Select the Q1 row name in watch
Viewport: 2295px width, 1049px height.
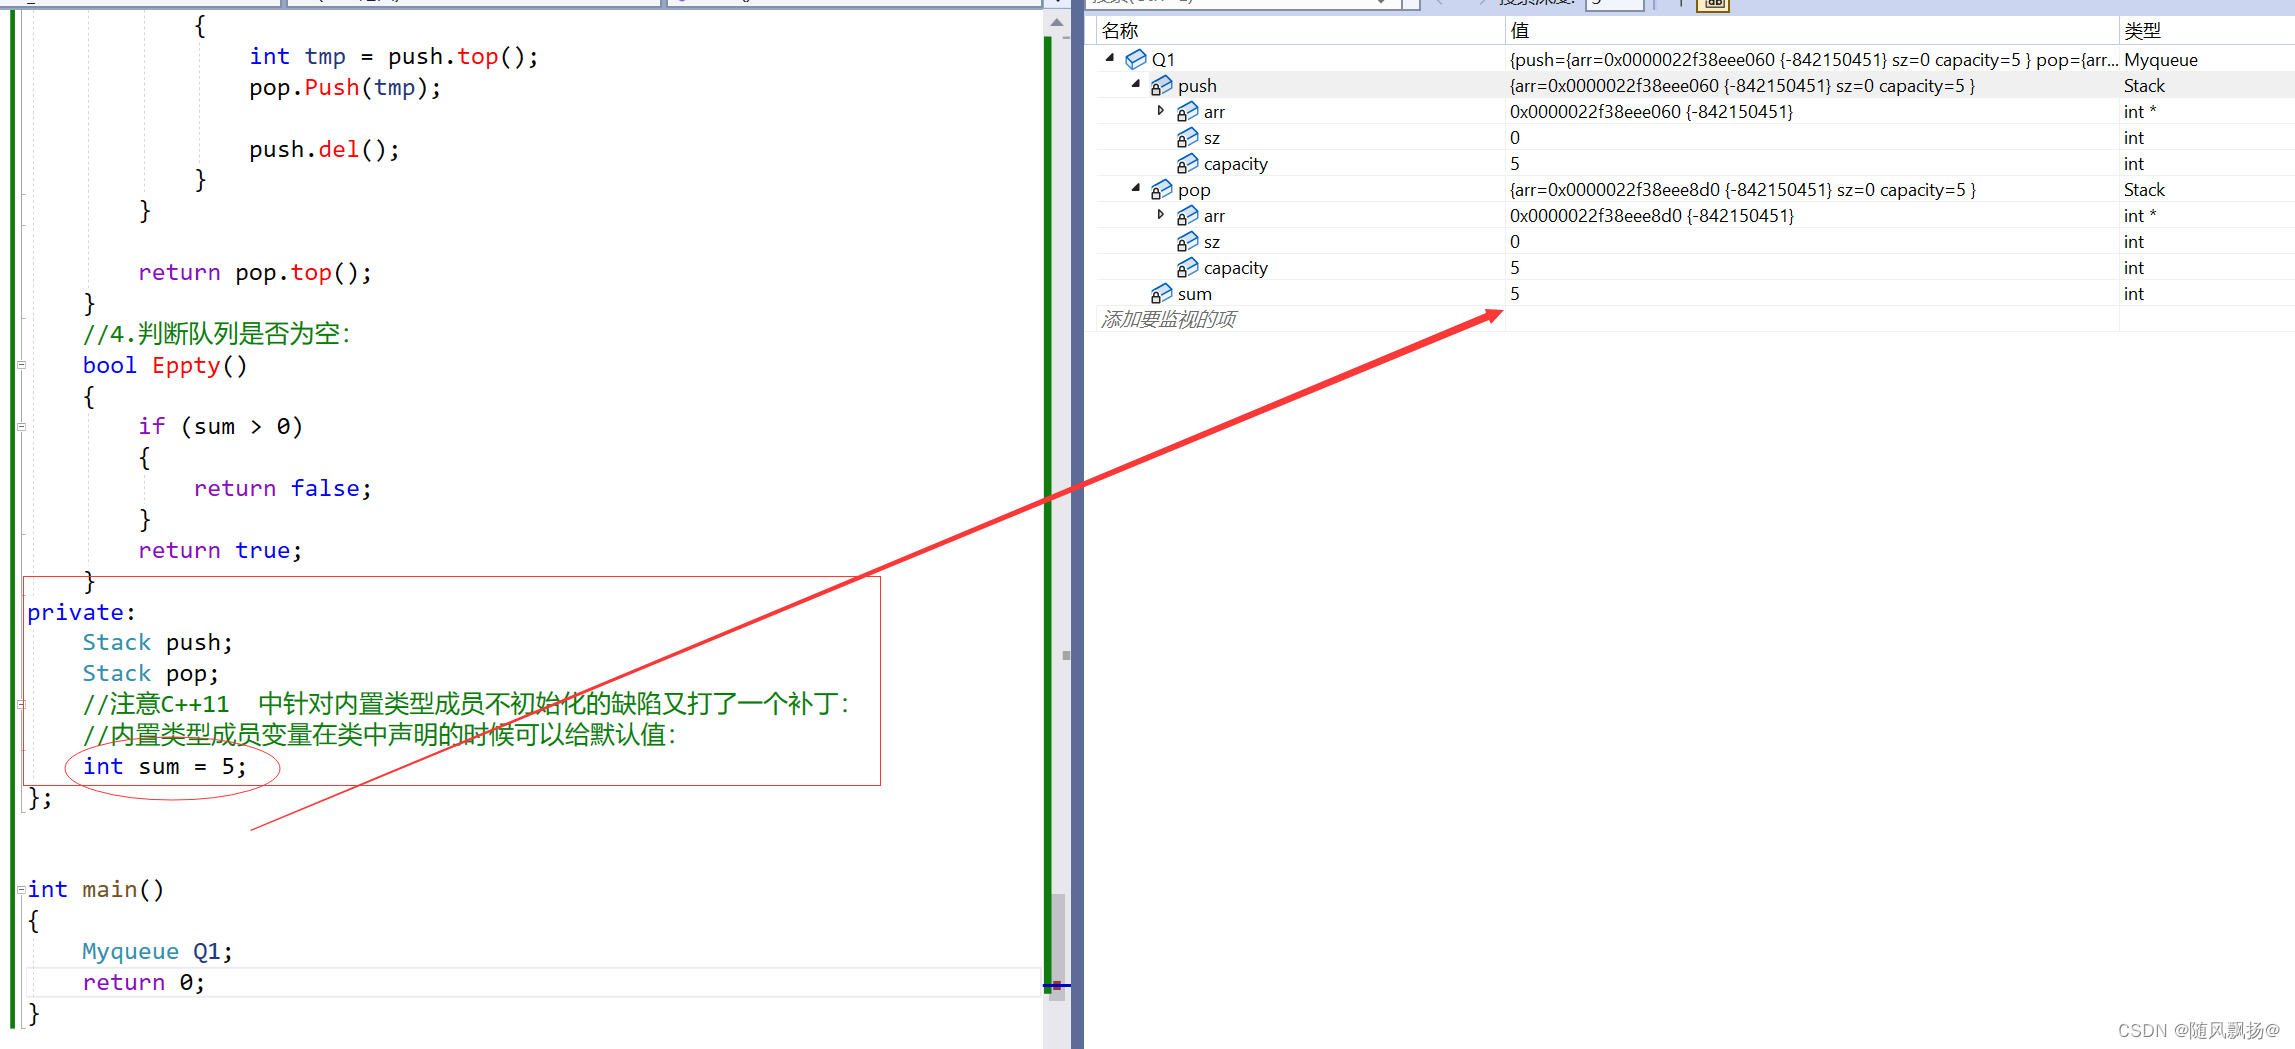coord(1163,60)
